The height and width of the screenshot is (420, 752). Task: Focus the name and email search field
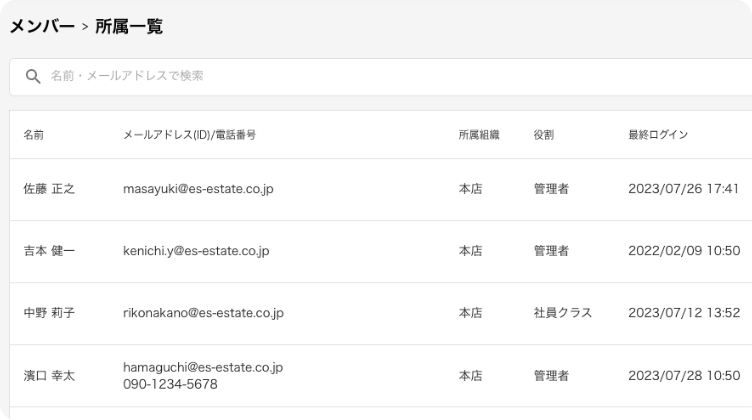point(381,77)
